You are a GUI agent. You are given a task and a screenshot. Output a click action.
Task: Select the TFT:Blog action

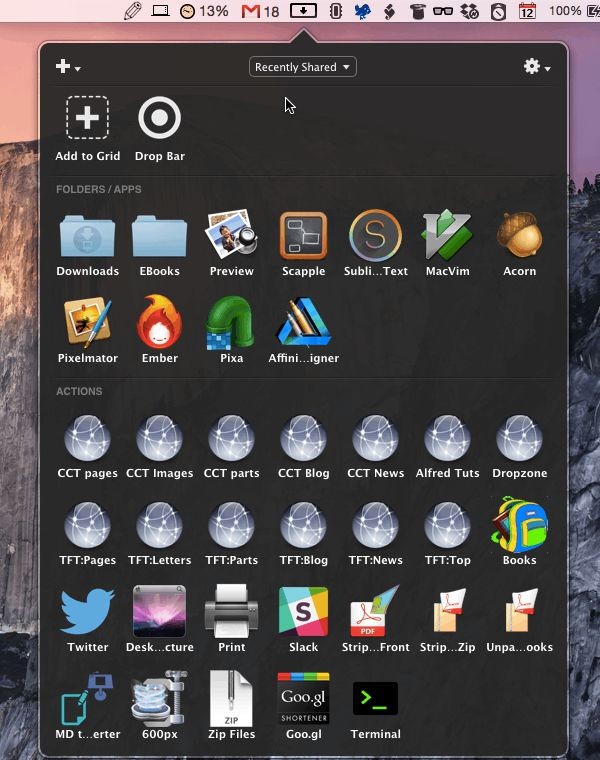point(303,525)
